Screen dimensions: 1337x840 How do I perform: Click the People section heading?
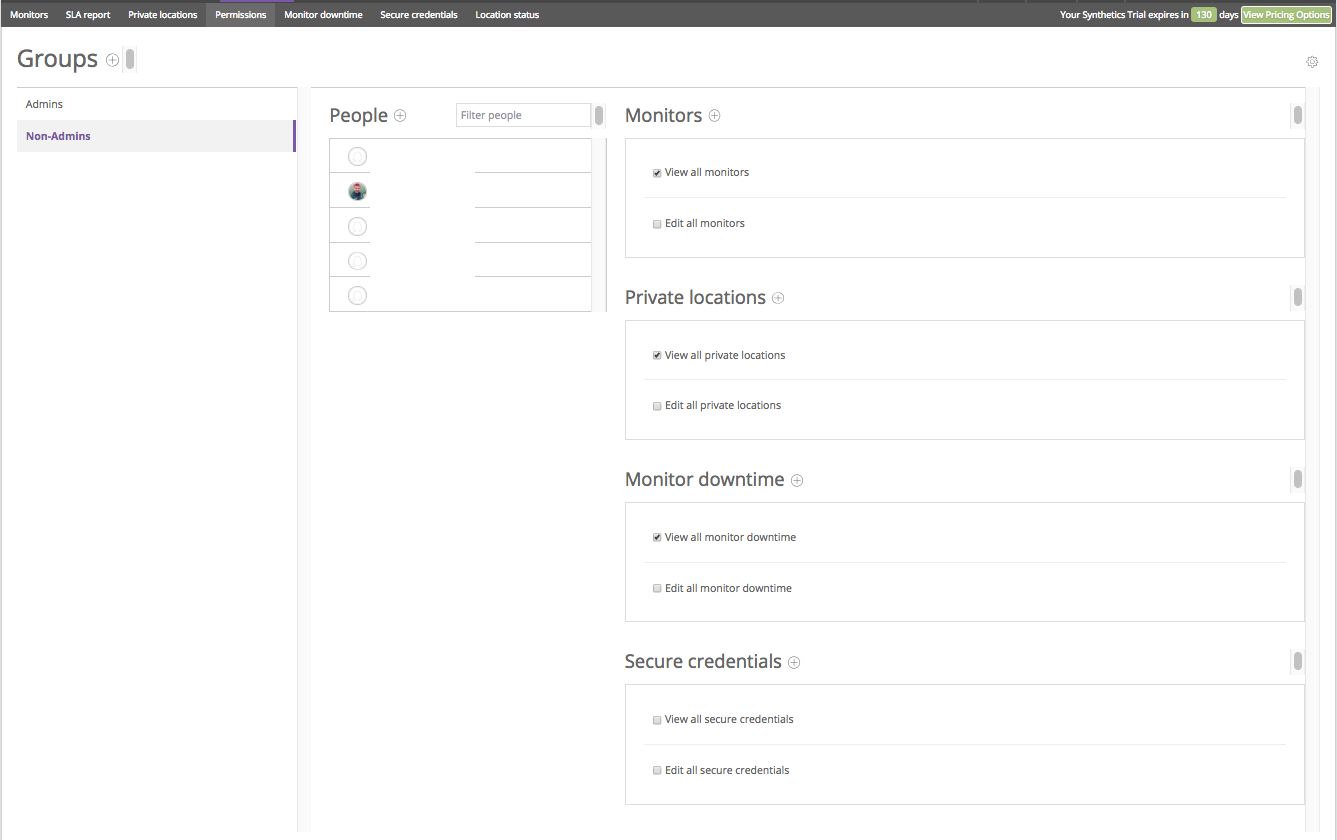click(358, 116)
